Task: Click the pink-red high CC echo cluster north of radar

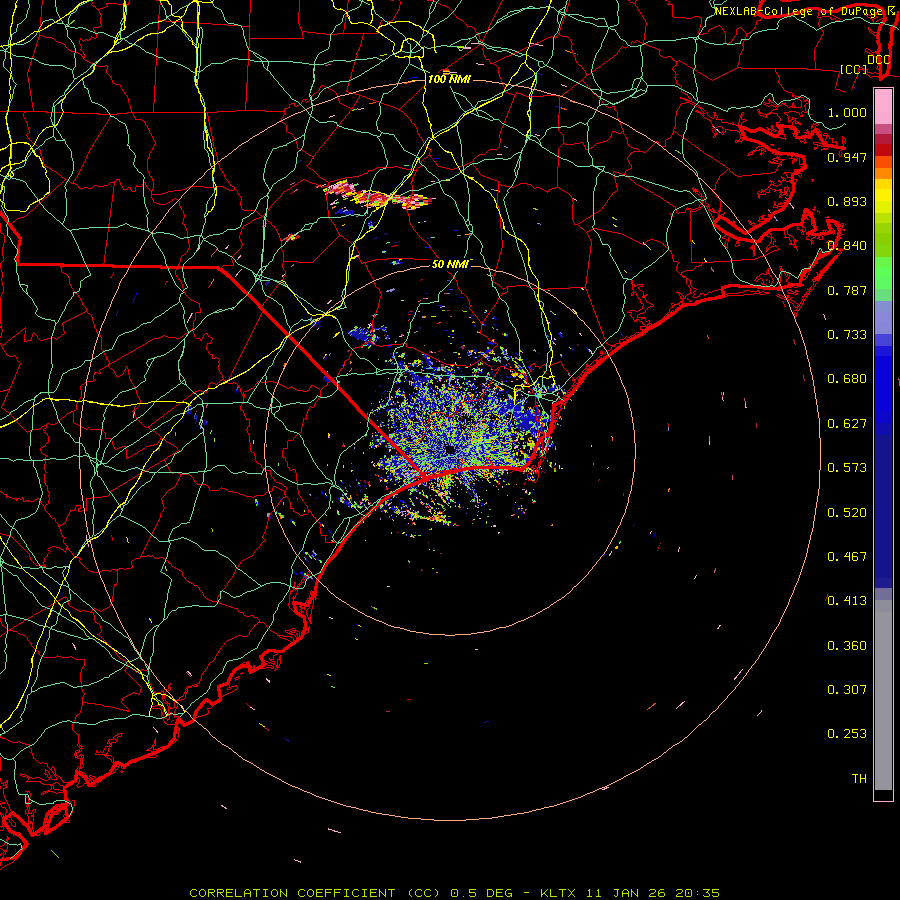Action: (379, 196)
